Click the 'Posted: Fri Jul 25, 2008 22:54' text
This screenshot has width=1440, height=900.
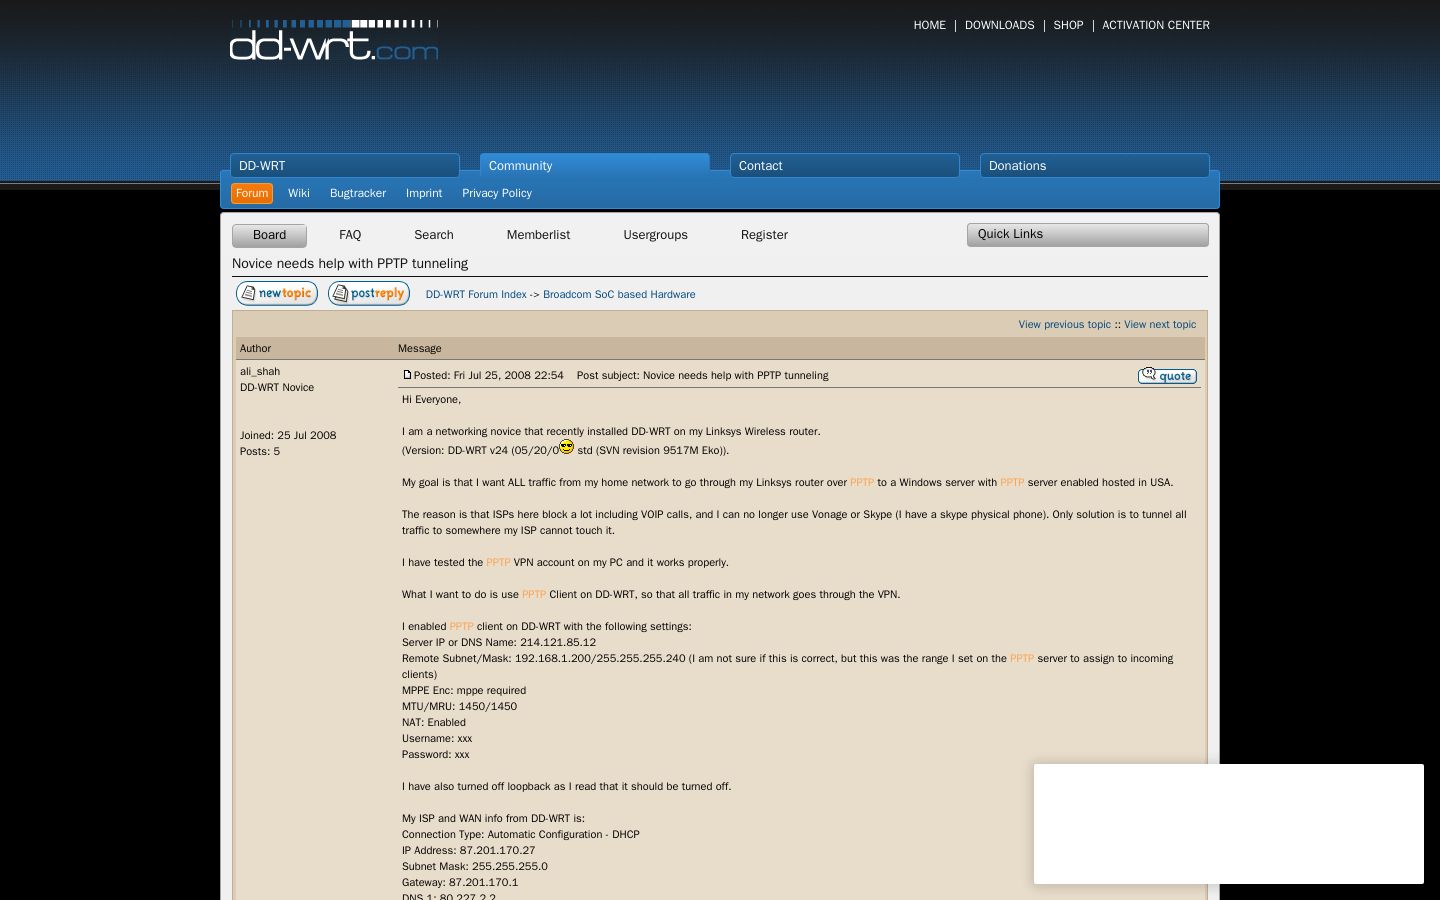(x=489, y=375)
